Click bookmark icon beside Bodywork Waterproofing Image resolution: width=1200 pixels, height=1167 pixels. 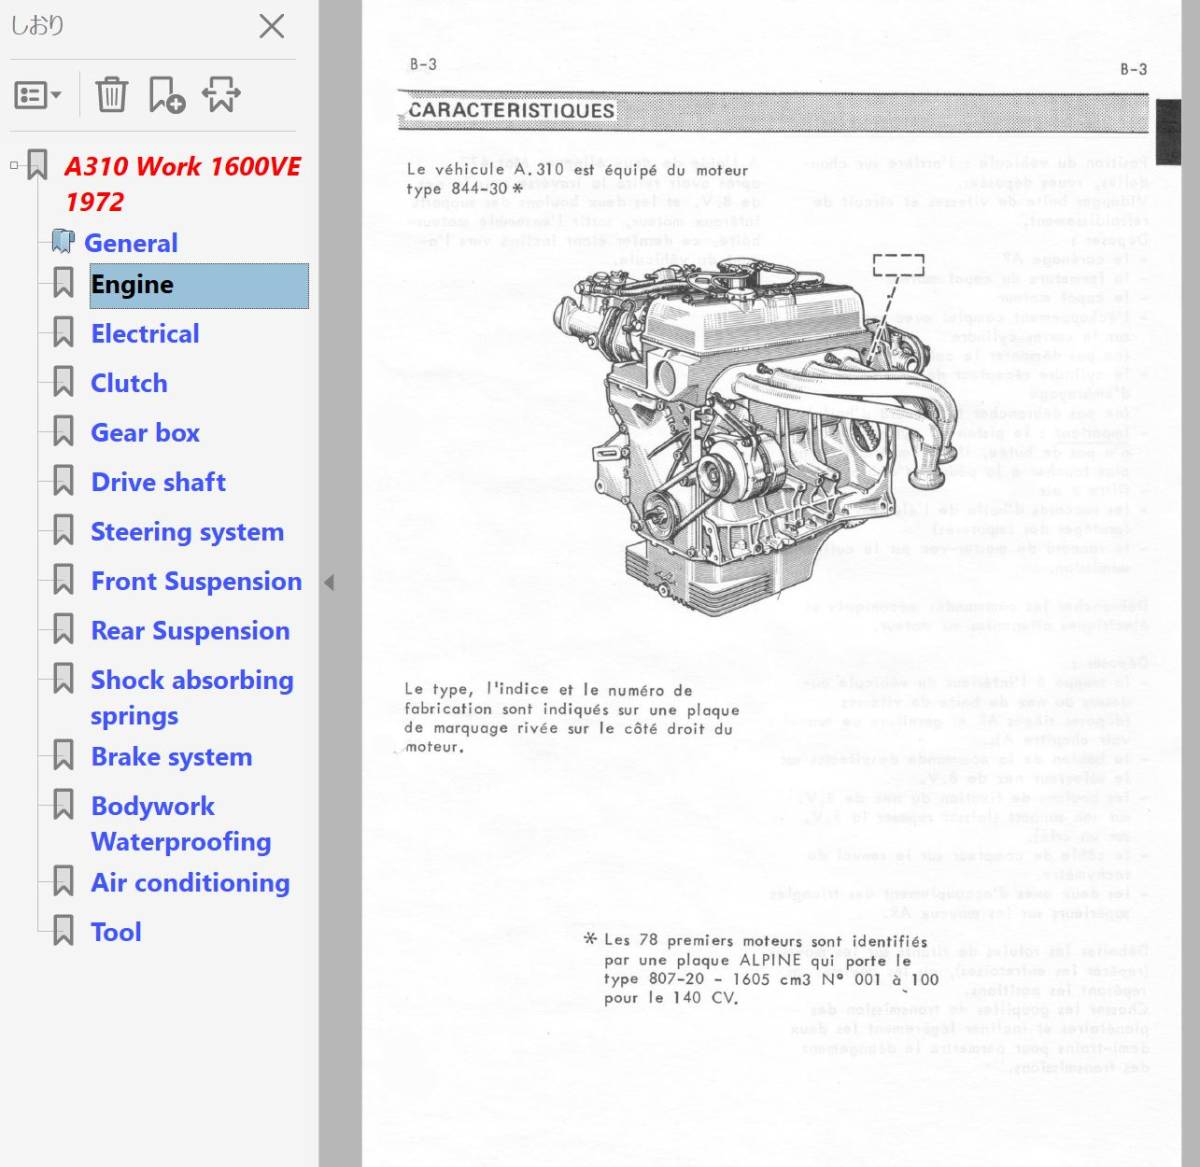63,805
